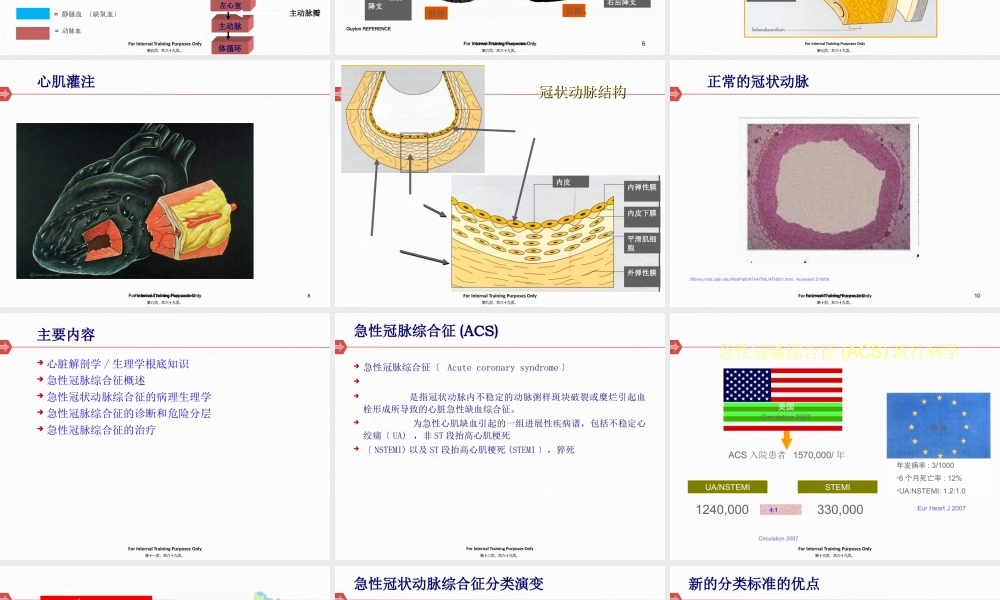Select bullet 急性冠脉综合征的诊断和危险分层
1000x600 pixels.
pos(129,414)
